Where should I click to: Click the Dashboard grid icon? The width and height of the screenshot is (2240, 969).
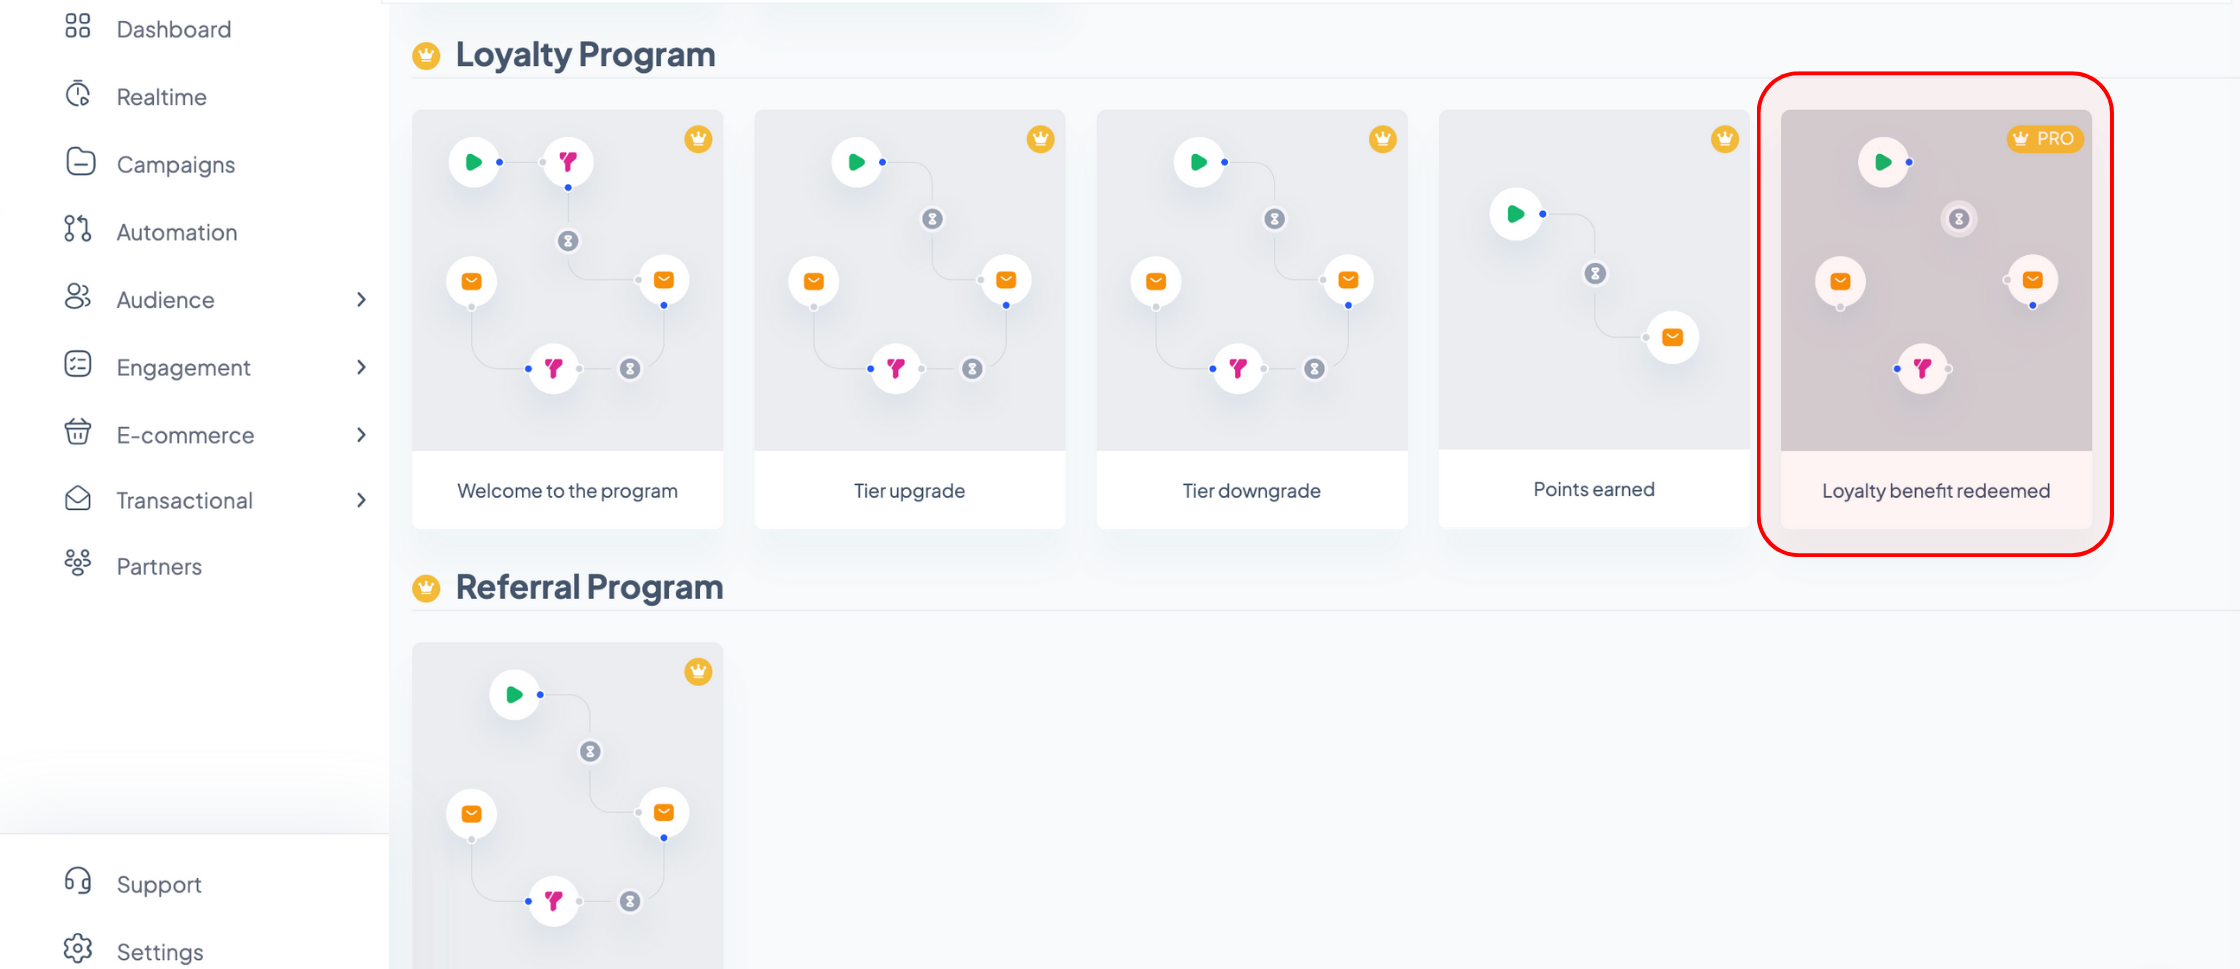point(78,26)
